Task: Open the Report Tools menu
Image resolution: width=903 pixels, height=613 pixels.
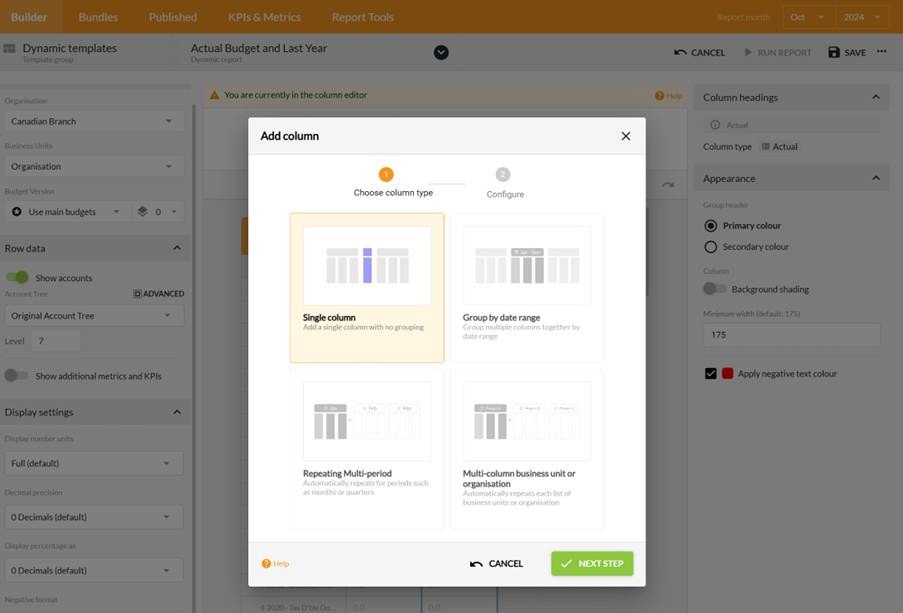Action: tap(362, 16)
